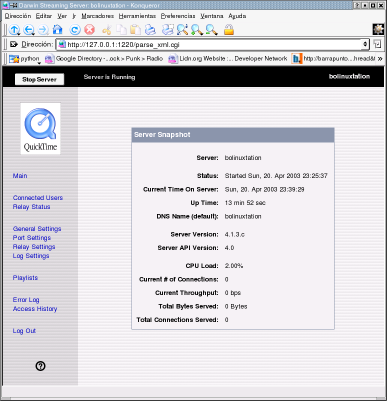Open the Relay Status link
The height and width of the screenshot is (401, 387).
[x=31, y=207]
